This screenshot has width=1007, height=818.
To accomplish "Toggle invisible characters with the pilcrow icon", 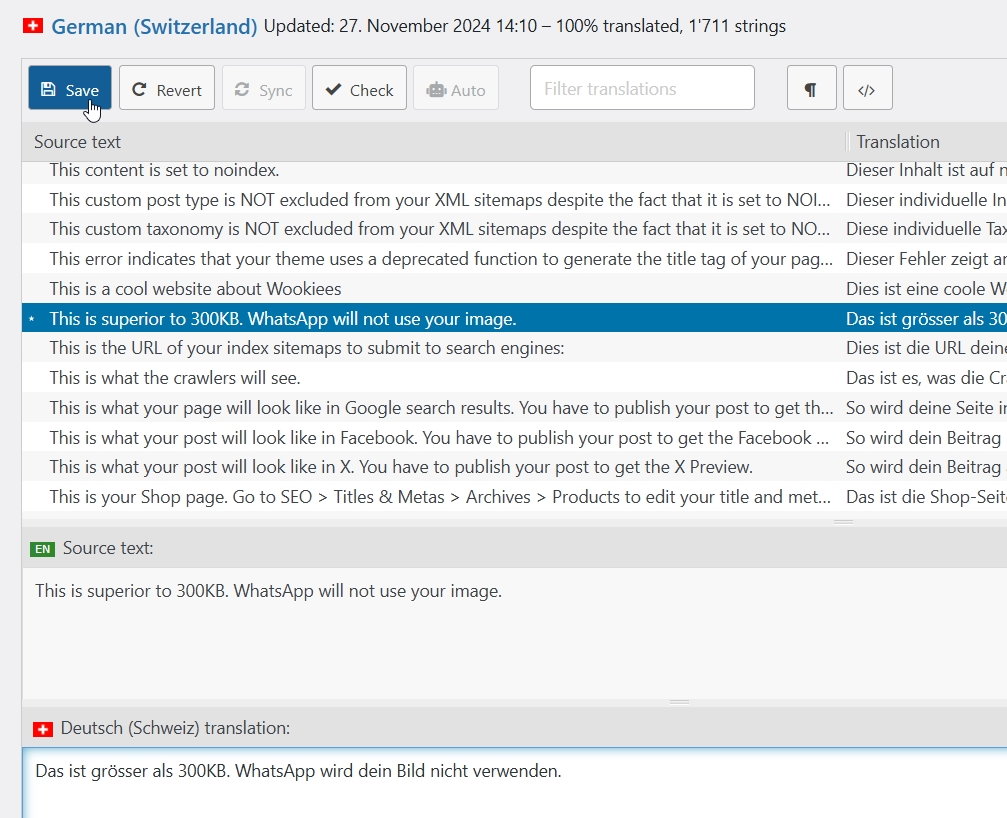I will coord(811,89).
